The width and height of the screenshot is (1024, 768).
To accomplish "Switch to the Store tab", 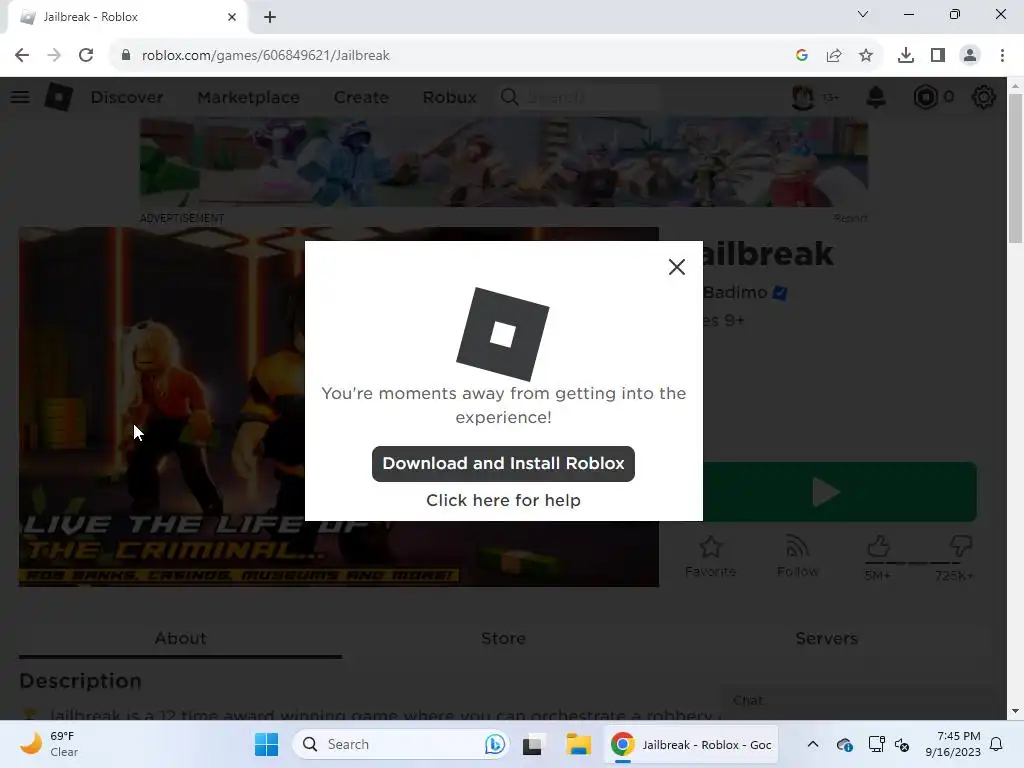I will pyautogui.click(x=503, y=638).
